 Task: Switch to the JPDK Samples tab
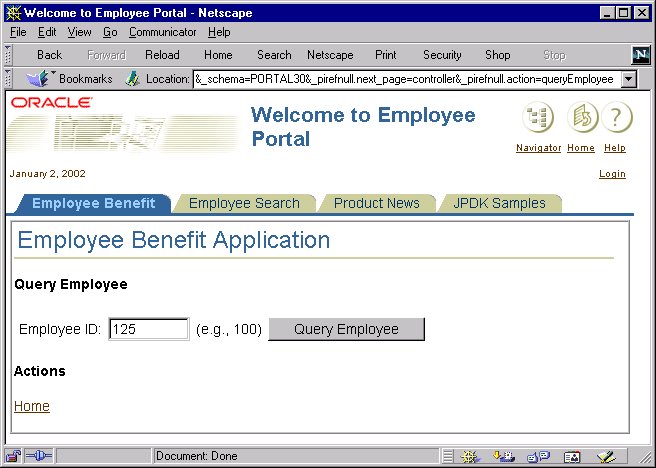[x=499, y=203]
